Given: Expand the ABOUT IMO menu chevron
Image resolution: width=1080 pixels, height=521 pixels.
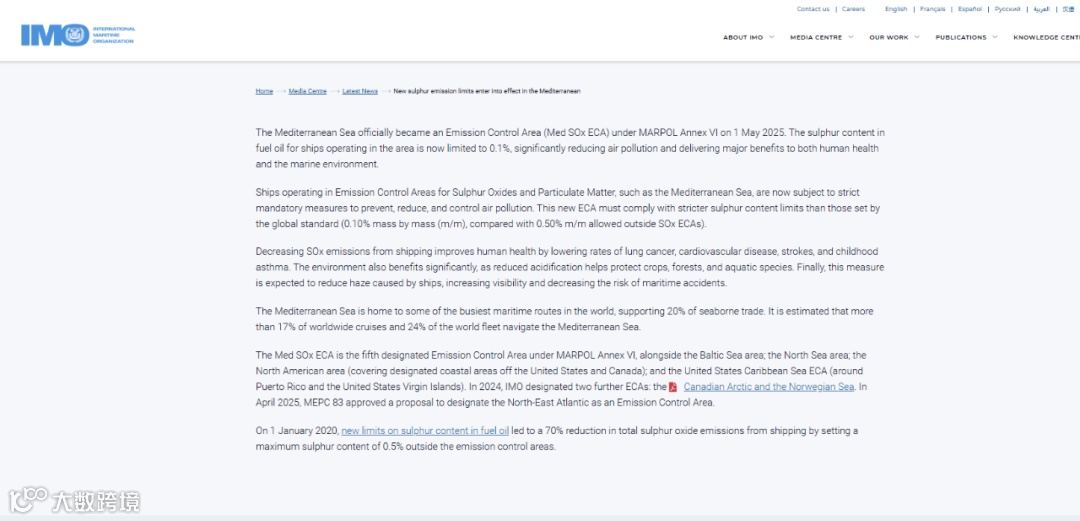Looking at the screenshot, I should tap(771, 37).
